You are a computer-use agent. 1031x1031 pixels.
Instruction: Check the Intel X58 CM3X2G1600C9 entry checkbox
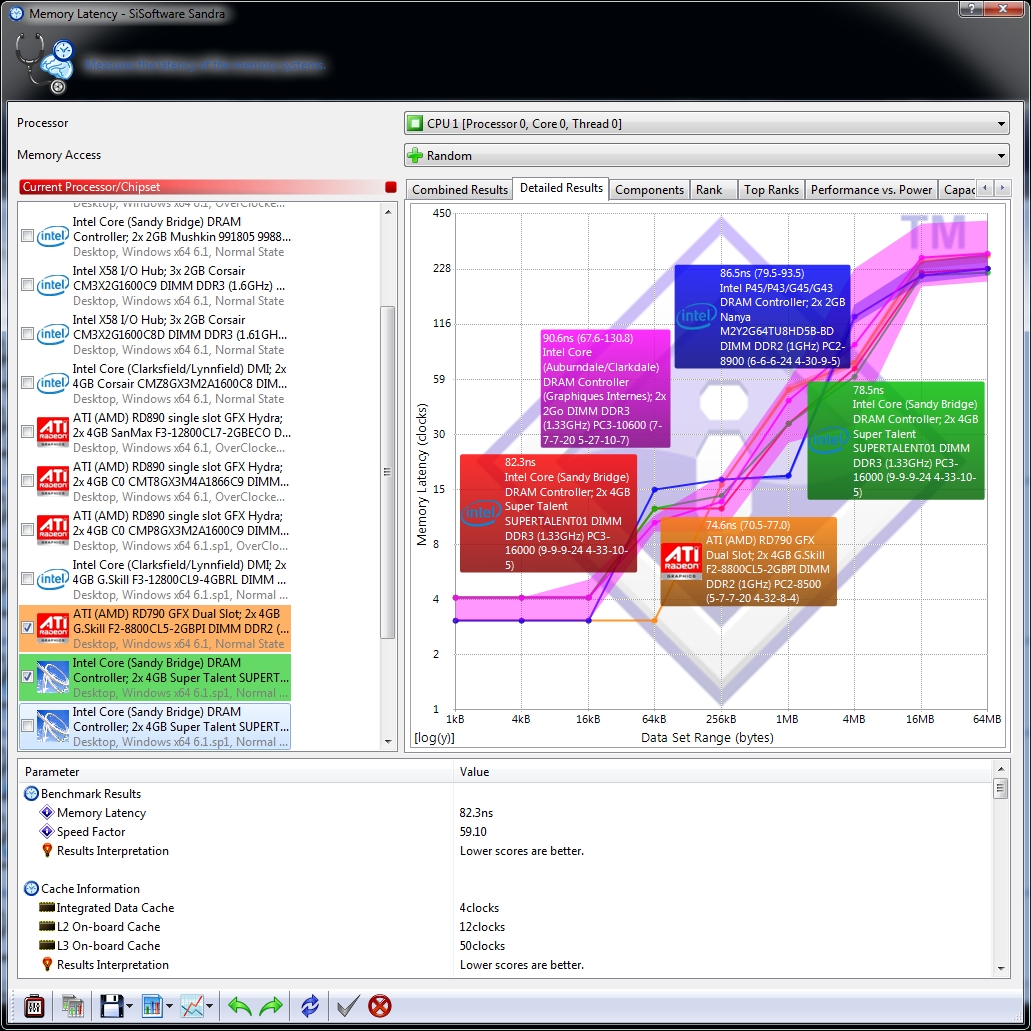(x=28, y=285)
